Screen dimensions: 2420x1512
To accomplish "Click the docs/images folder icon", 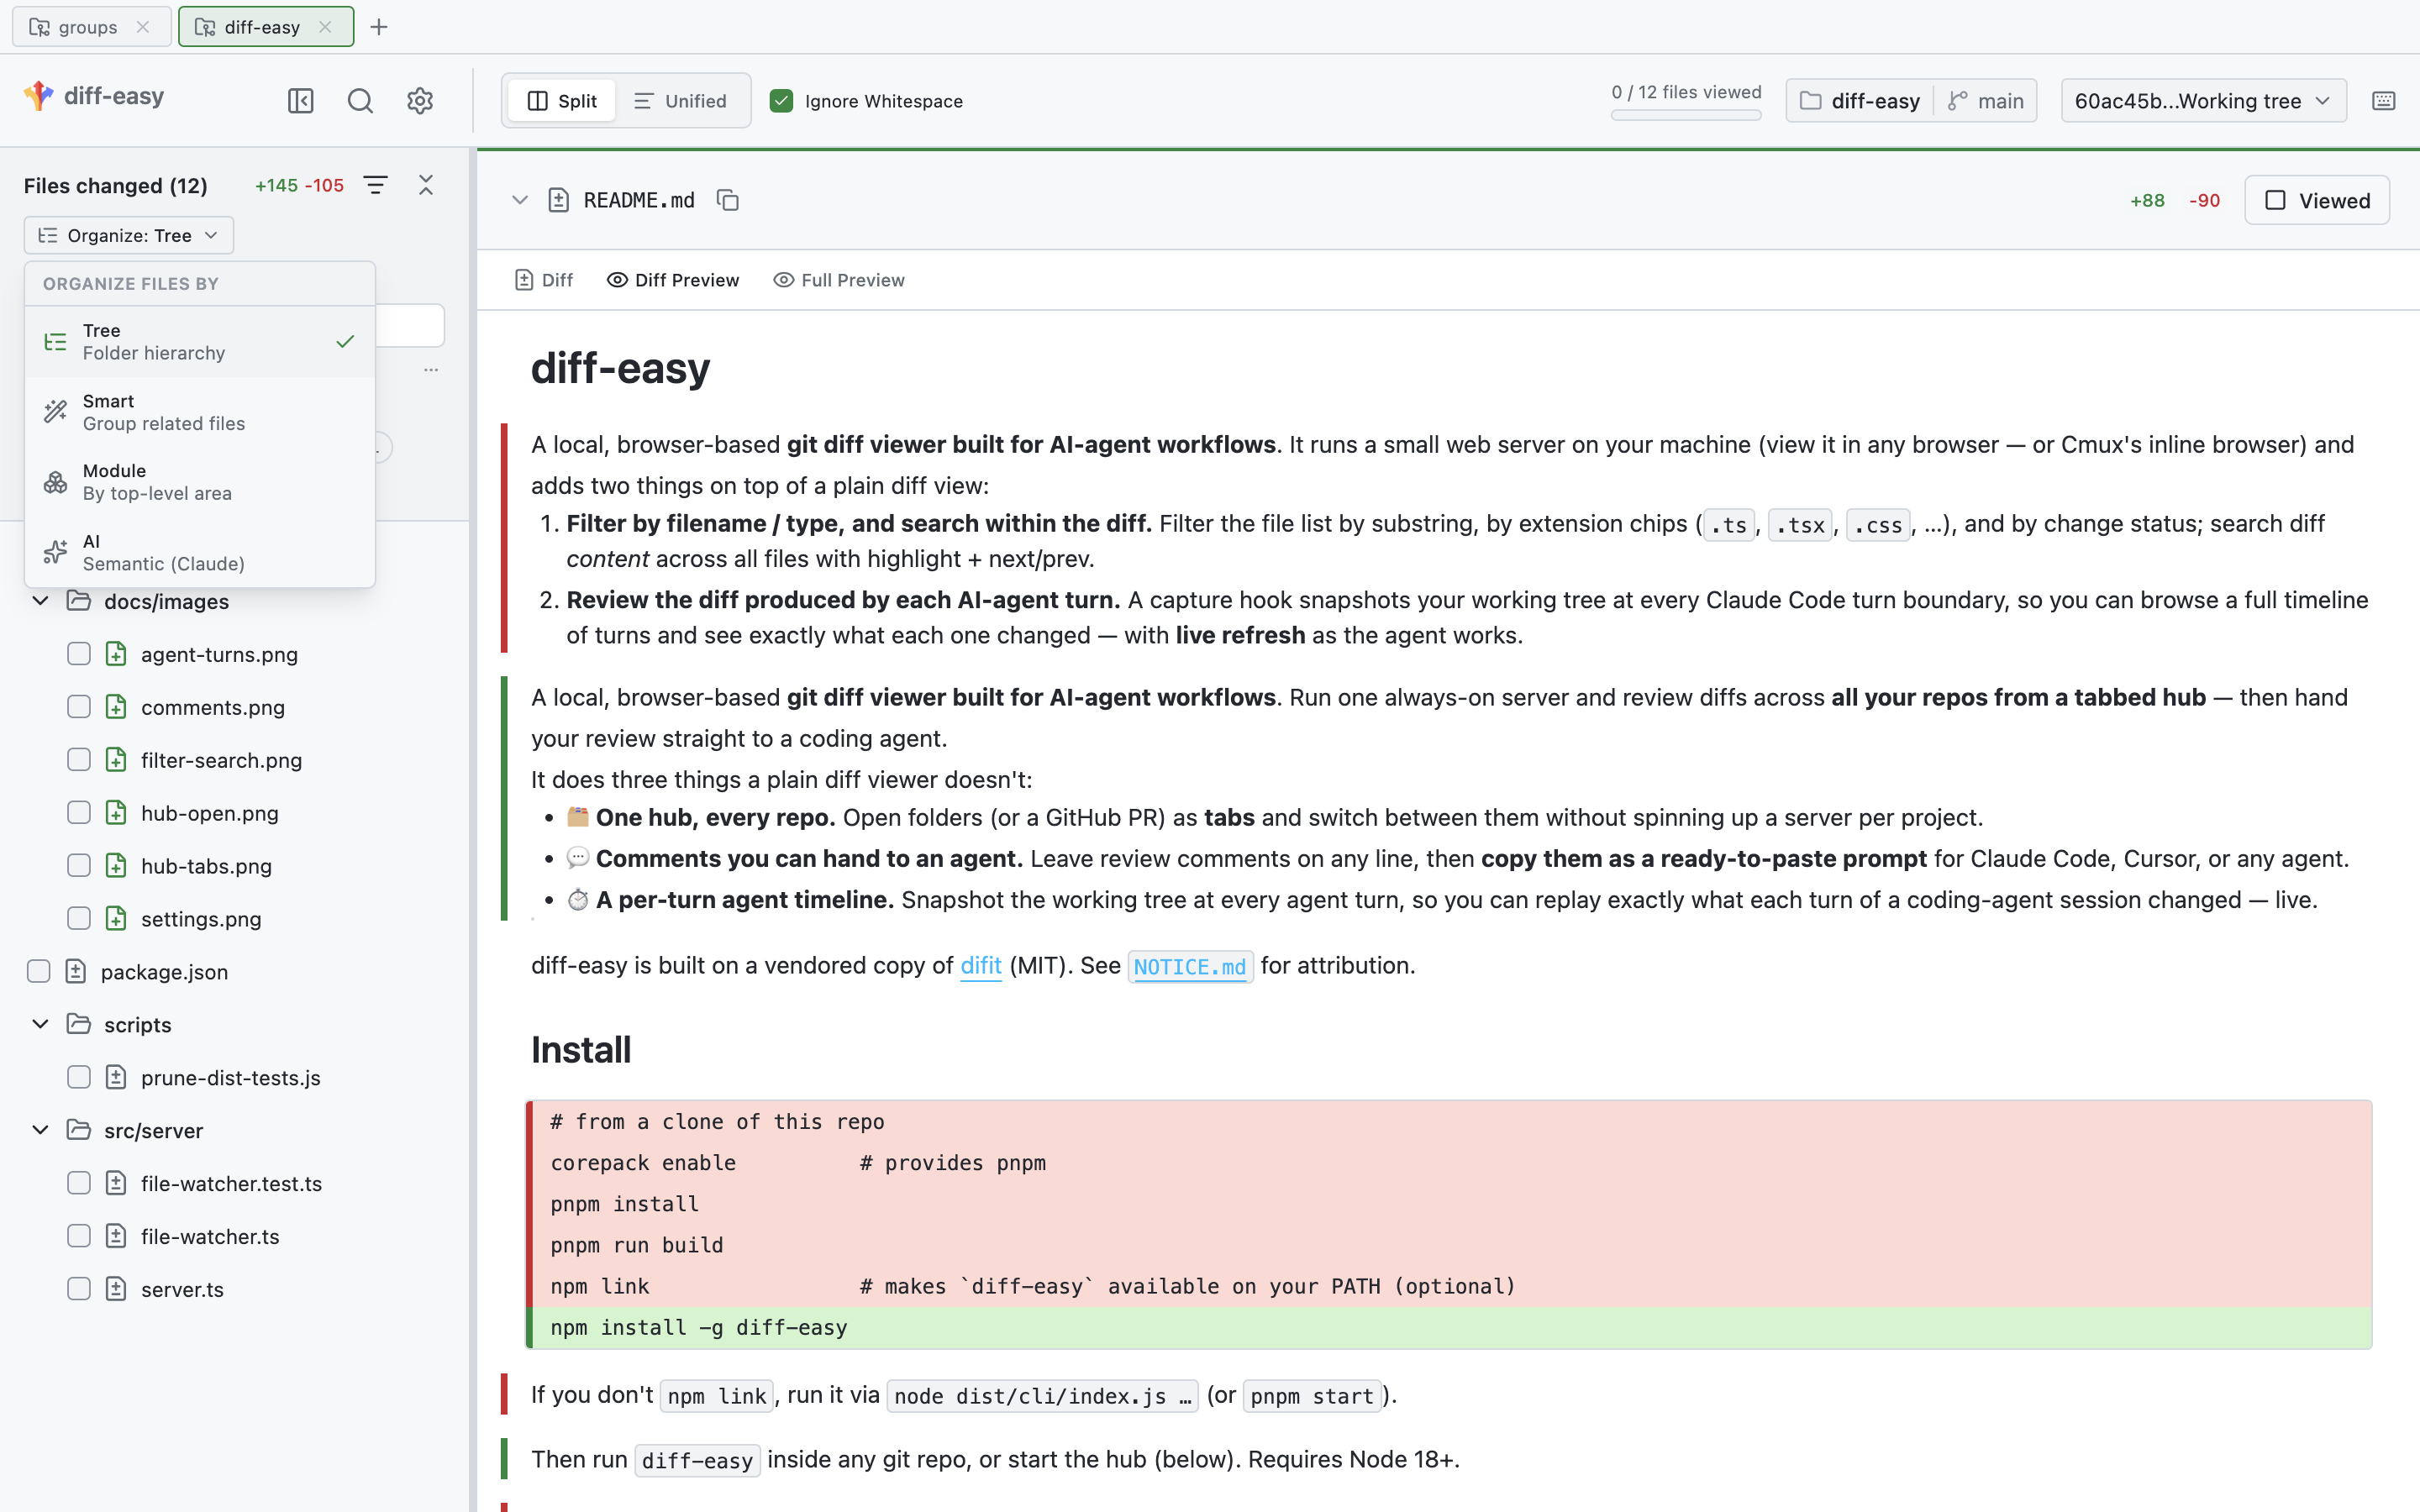I will point(79,601).
